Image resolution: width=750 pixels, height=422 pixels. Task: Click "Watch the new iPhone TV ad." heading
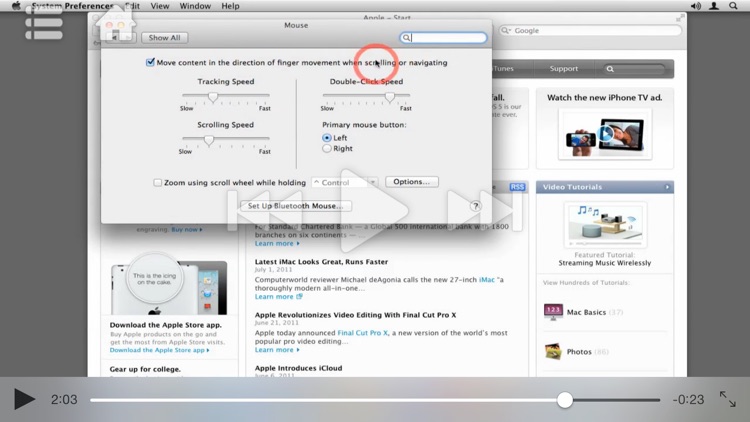pos(605,98)
